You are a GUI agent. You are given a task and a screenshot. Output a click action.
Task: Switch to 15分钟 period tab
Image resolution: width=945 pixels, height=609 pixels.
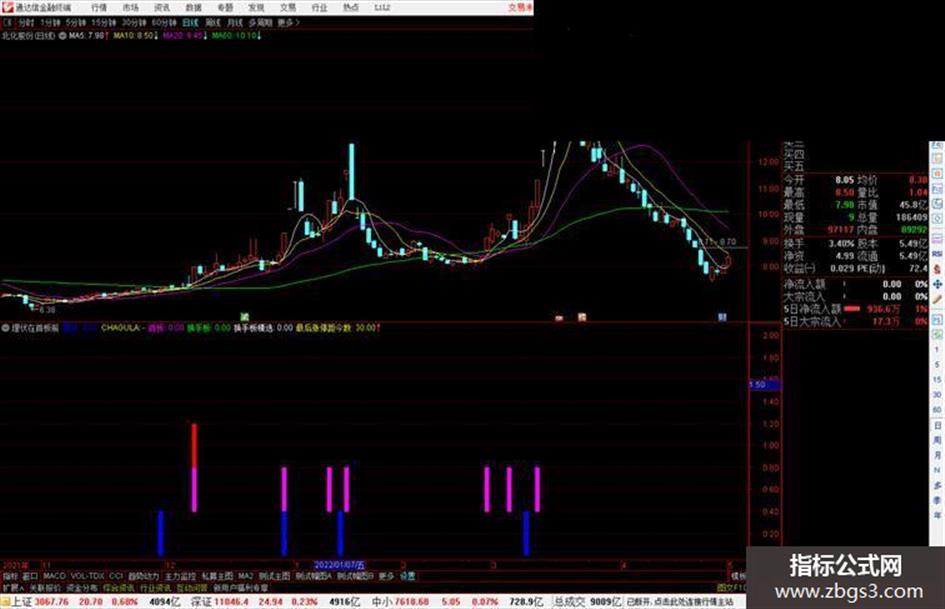click(x=104, y=23)
